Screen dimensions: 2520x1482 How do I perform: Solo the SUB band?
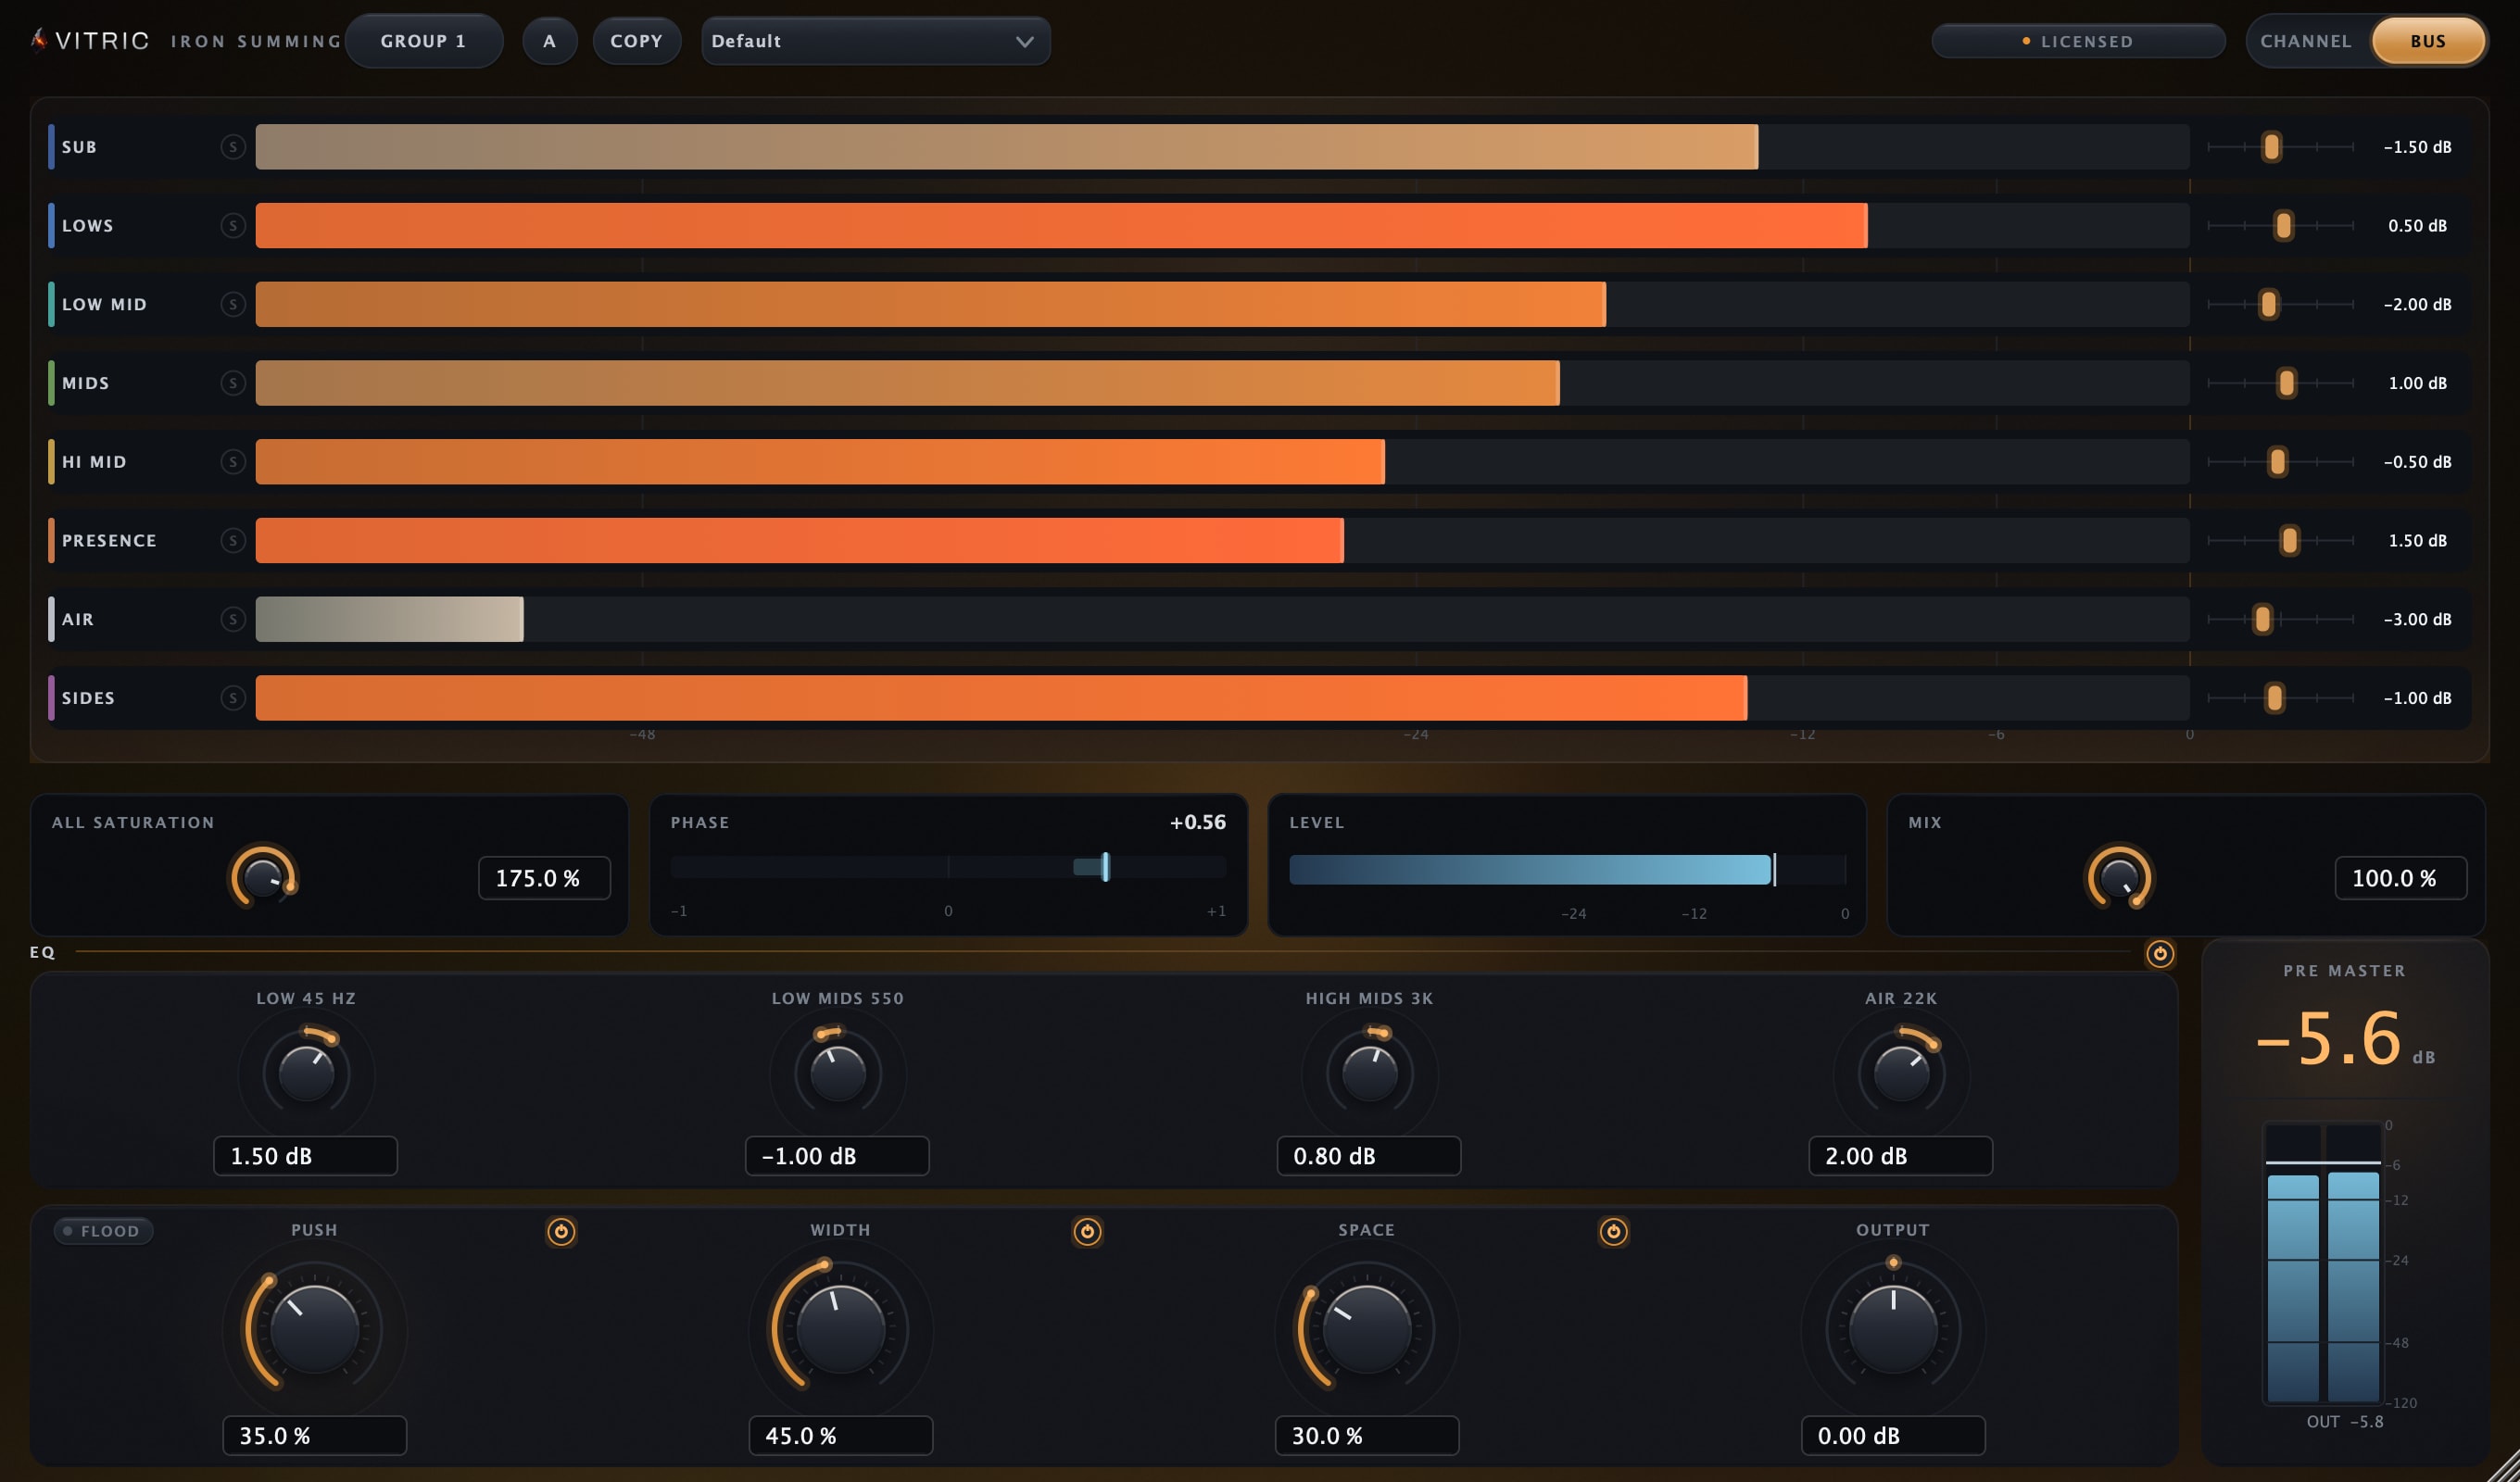point(233,147)
